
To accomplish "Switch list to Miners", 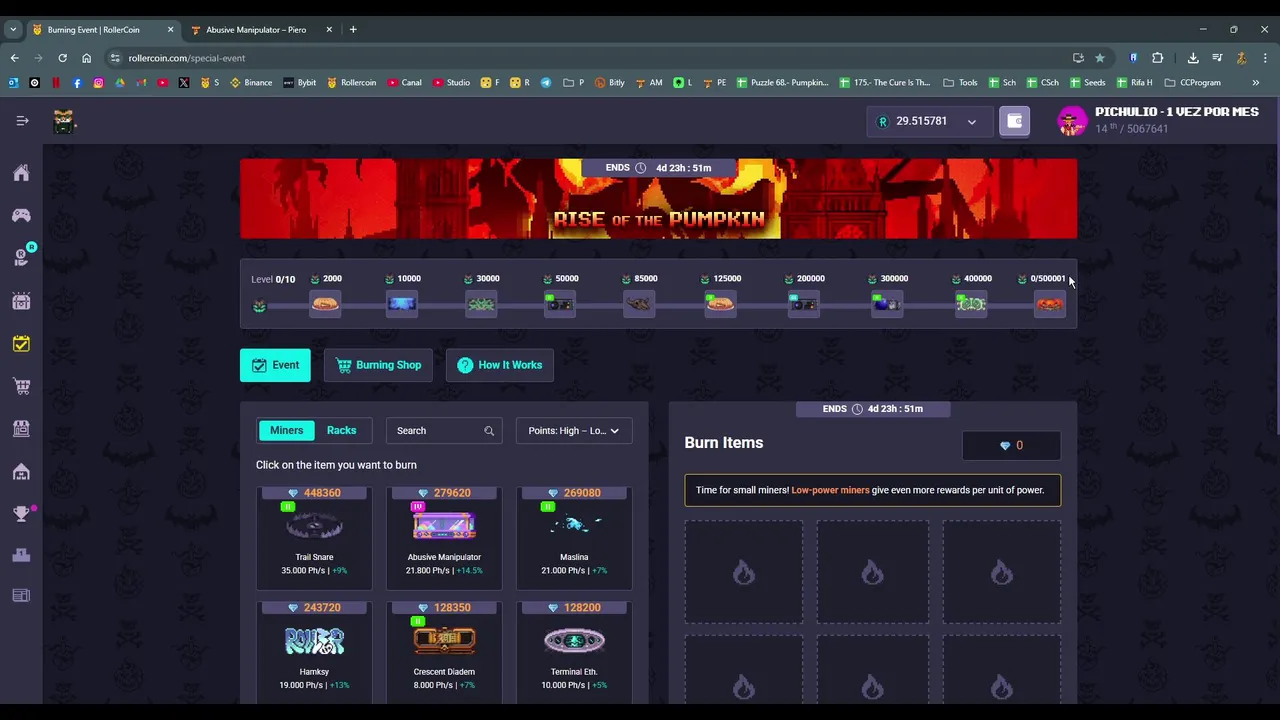I will point(286,430).
